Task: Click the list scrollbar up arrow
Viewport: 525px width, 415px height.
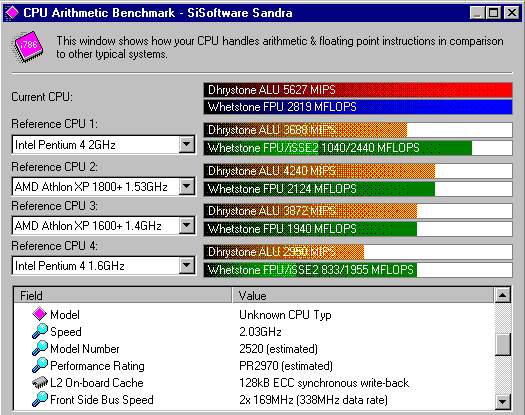Action: pos(503,295)
